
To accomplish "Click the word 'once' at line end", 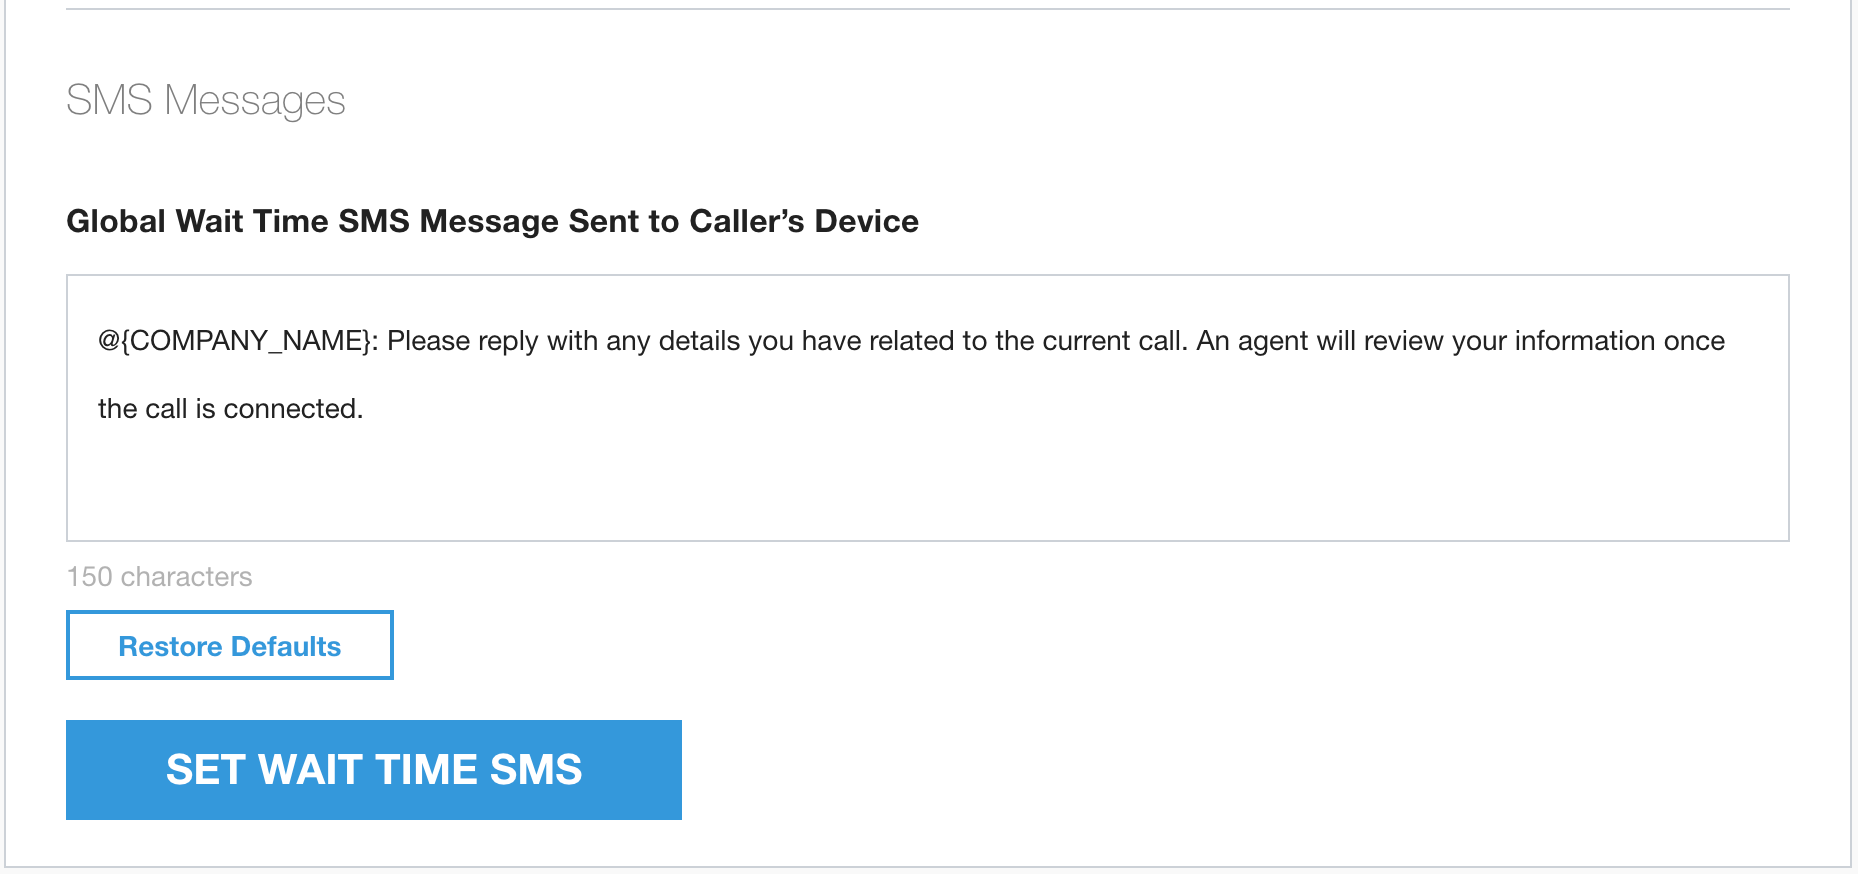I will point(1694,341).
